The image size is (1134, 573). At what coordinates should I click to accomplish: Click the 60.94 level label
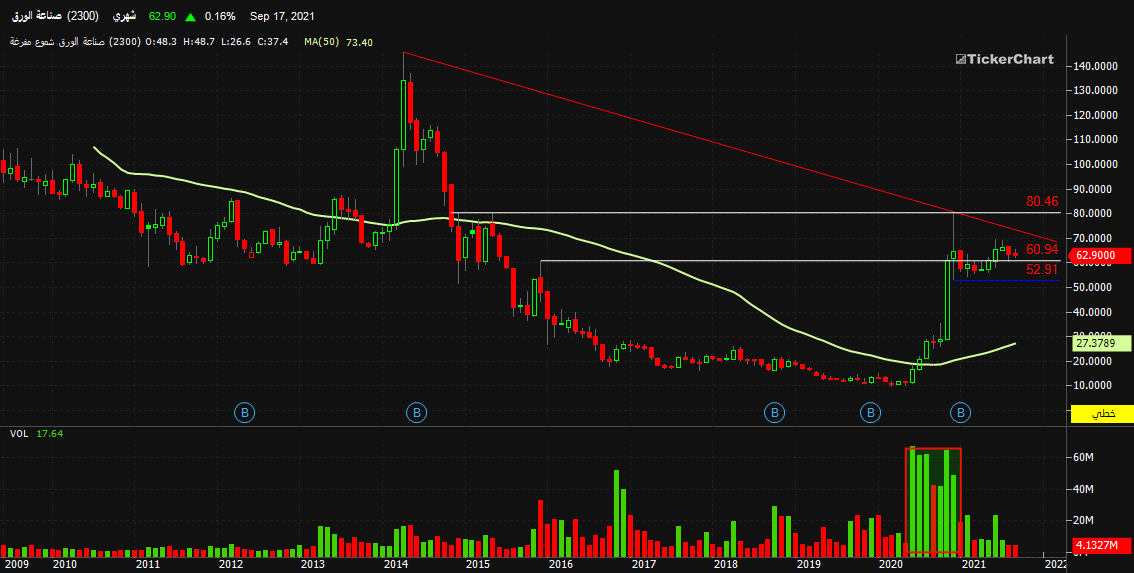point(1042,250)
